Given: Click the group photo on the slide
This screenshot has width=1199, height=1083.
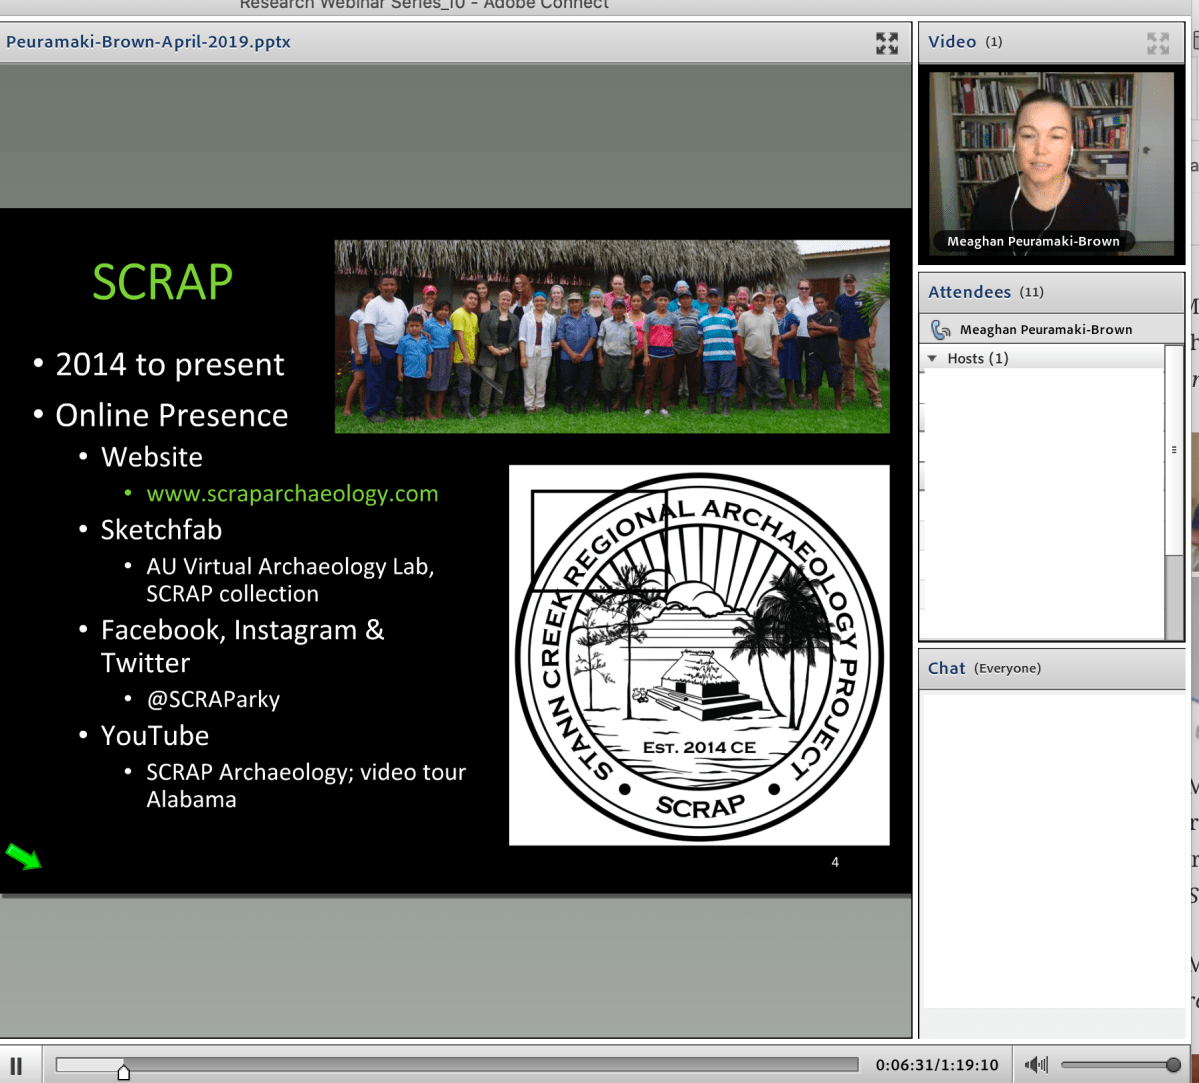Looking at the screenshot, I should [x=611, y=336].
